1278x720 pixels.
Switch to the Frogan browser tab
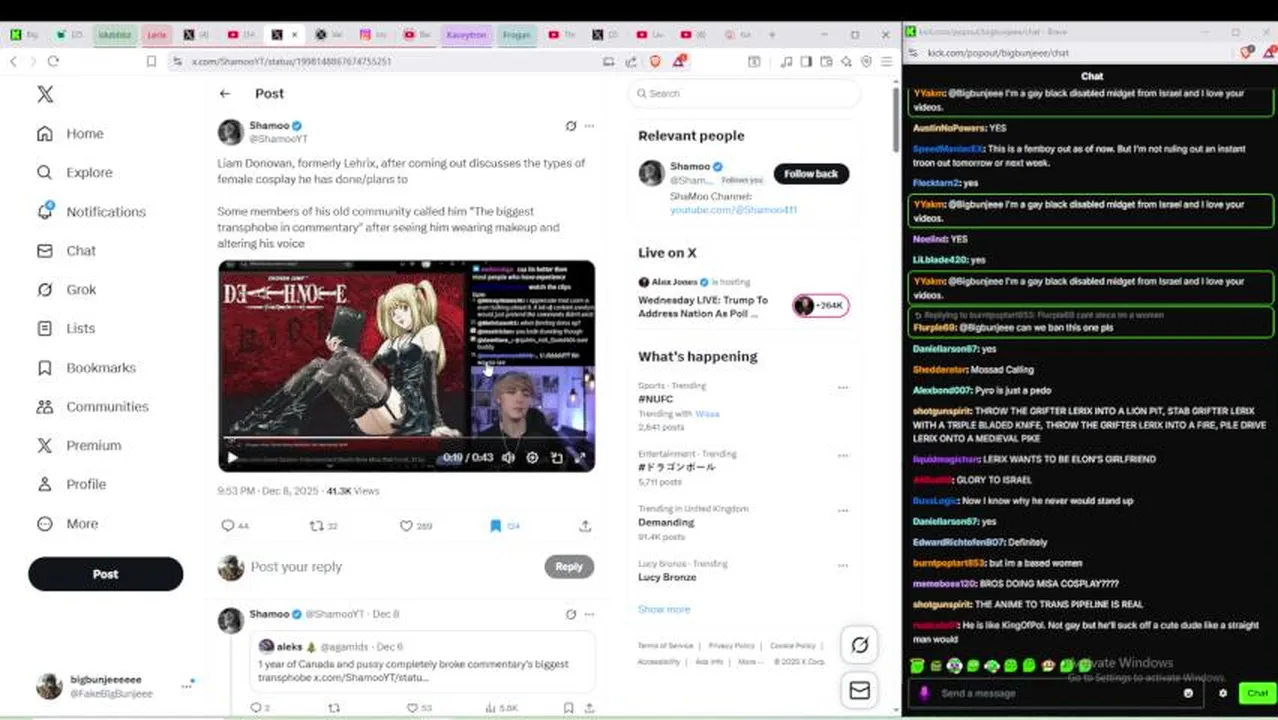516,34
